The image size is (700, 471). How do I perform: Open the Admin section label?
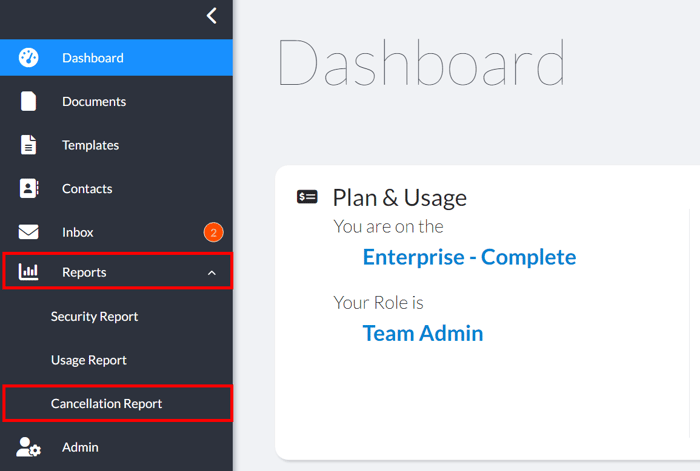(80, 447)
